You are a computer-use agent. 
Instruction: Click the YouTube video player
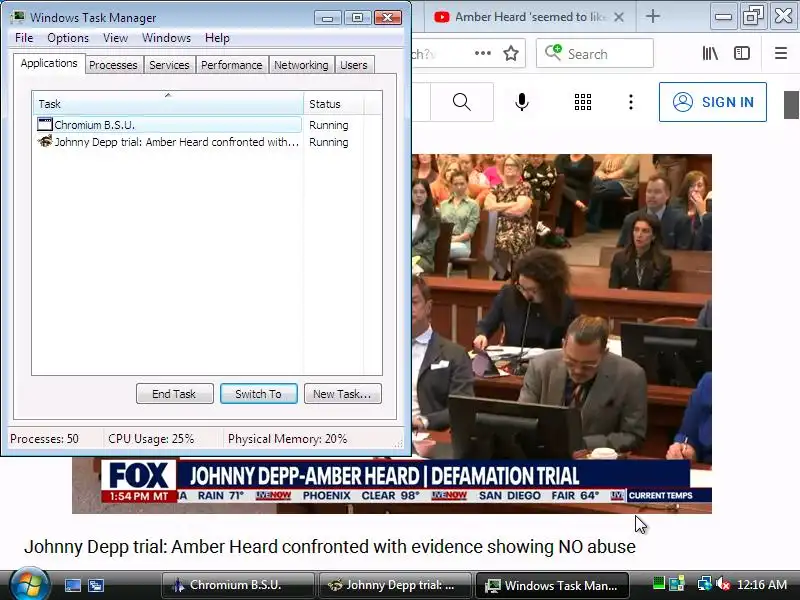click(561, 332)
